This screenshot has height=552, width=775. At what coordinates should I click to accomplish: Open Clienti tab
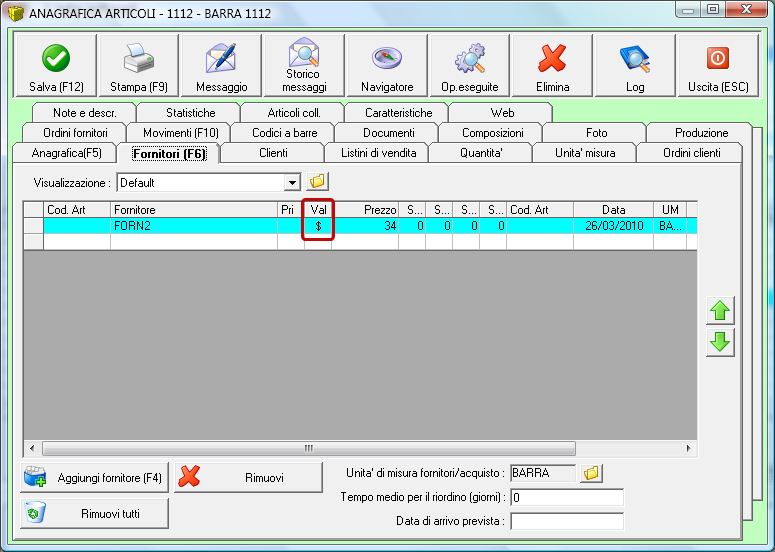point(273,153)
